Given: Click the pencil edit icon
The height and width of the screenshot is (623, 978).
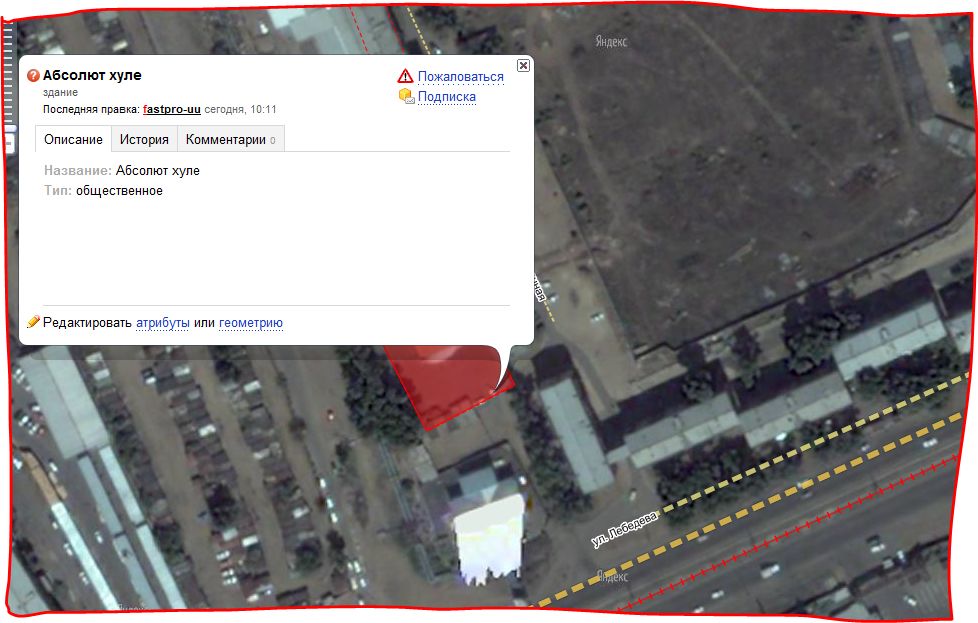Looking at the screenshot, I should [x=33, y=322].
